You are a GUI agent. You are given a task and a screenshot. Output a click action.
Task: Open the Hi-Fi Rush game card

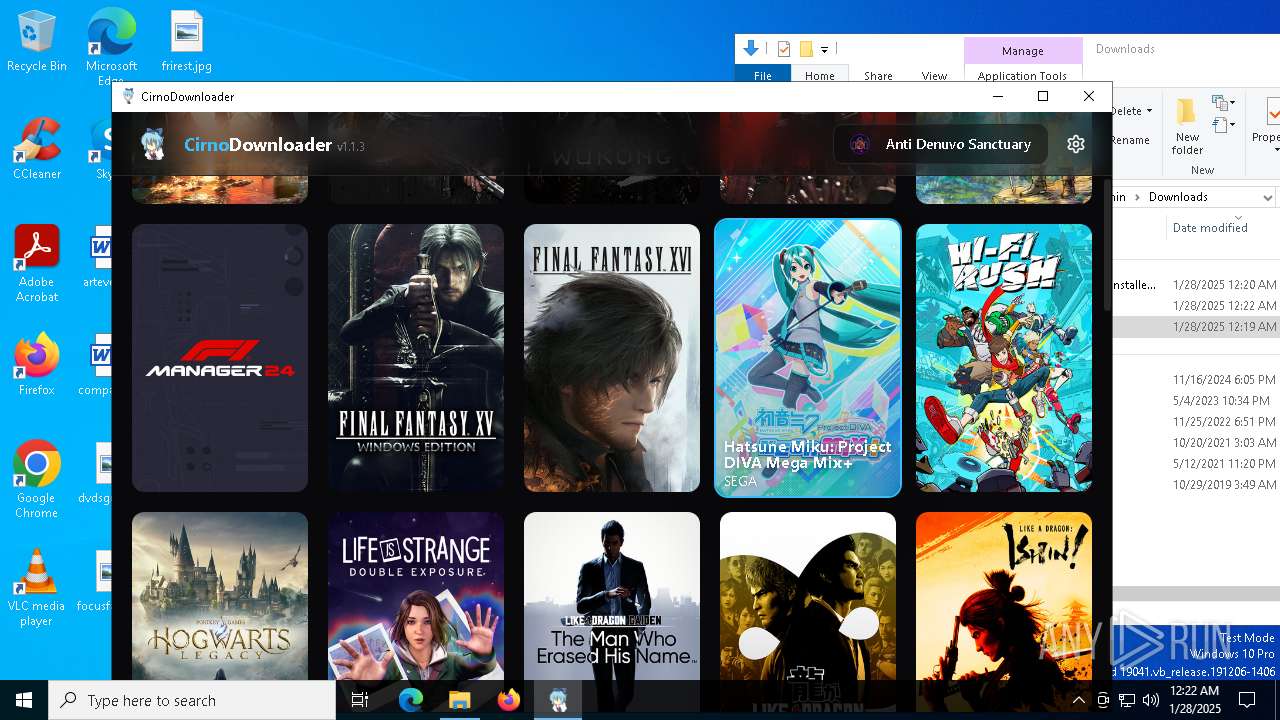point(1004,358)
